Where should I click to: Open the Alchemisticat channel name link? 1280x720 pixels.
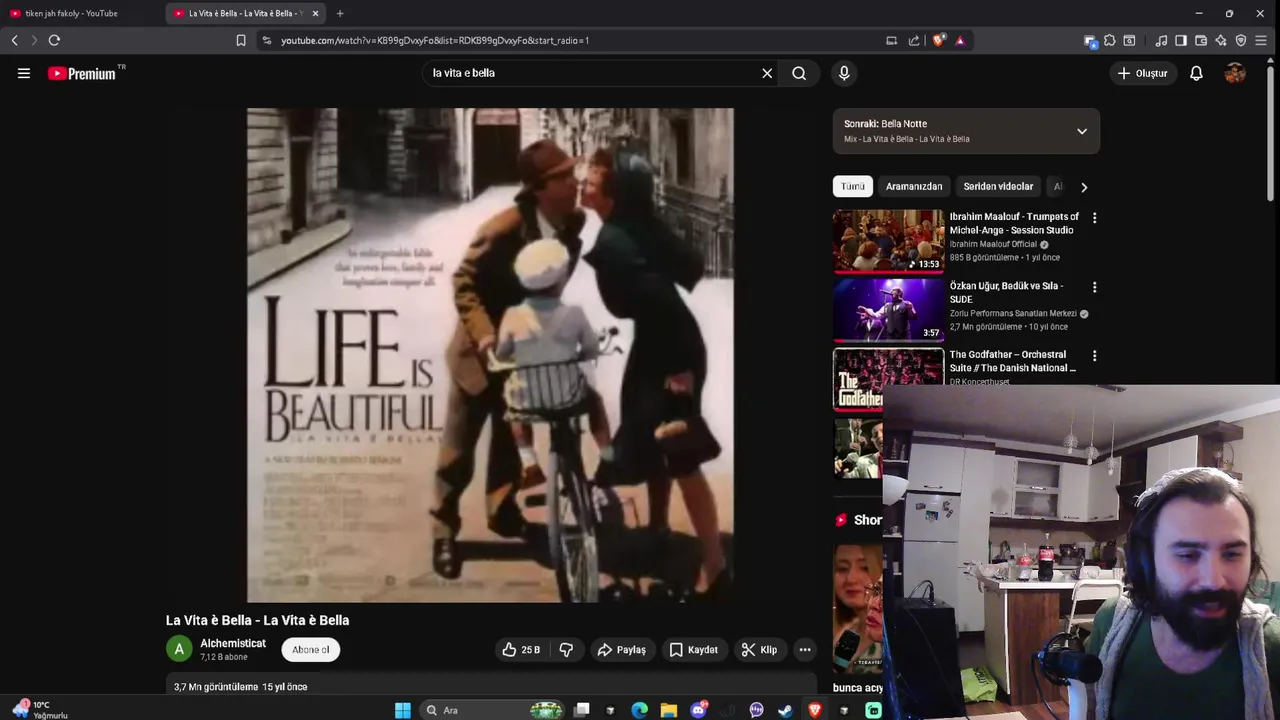tap(233, 644)
